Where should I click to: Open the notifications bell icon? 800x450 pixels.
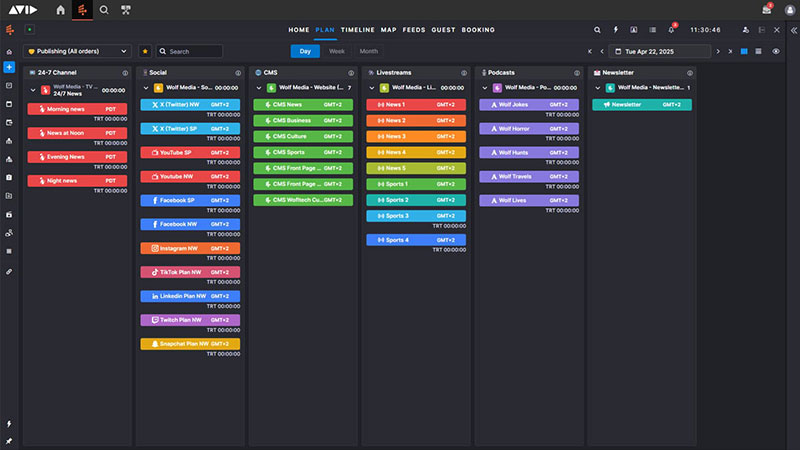click(671, 30)
